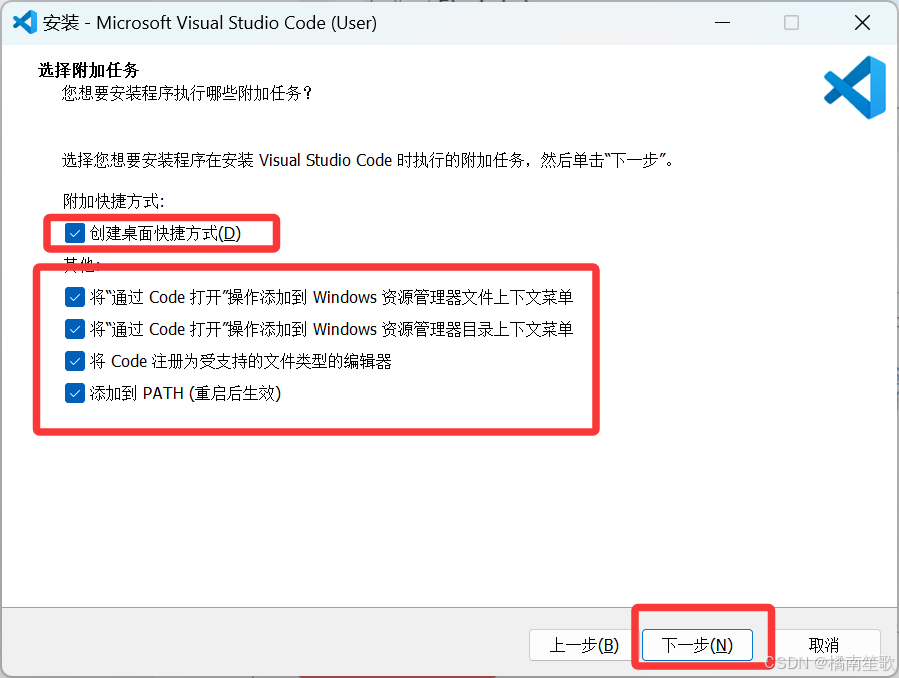The image size is (899, 678).
Task: Toggle register Code as editor (注册为...编辑器) checkbox
Action: click(75, 362)
